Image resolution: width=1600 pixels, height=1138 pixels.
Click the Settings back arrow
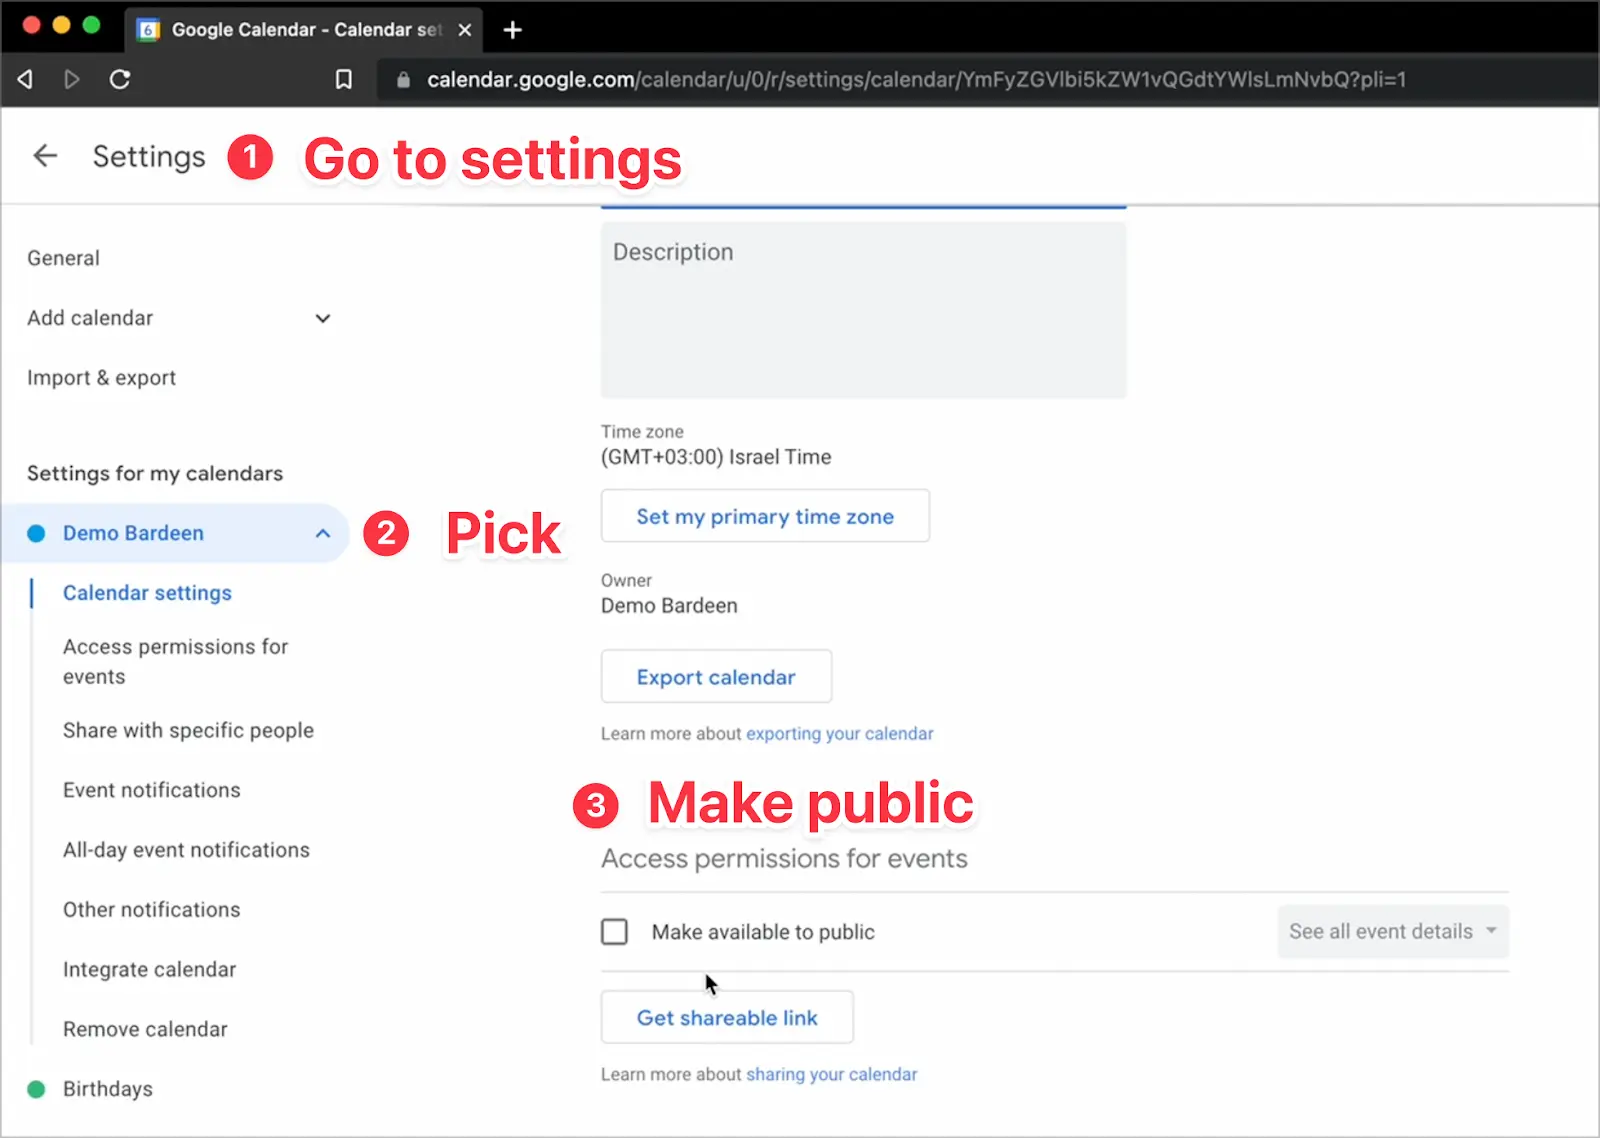pos(44,156)
